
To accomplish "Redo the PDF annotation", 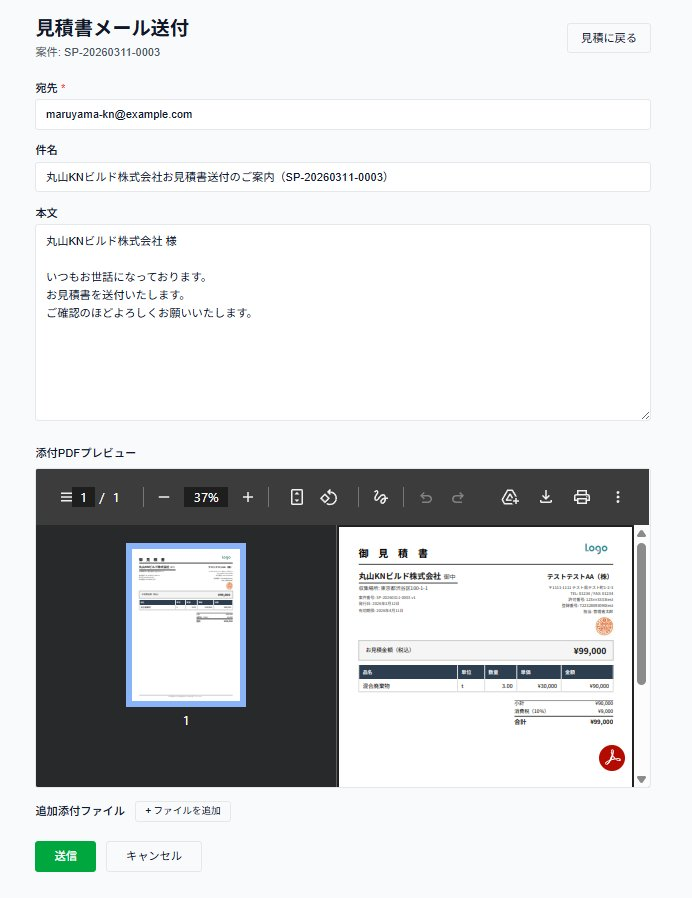I will [x=458, y=498].
